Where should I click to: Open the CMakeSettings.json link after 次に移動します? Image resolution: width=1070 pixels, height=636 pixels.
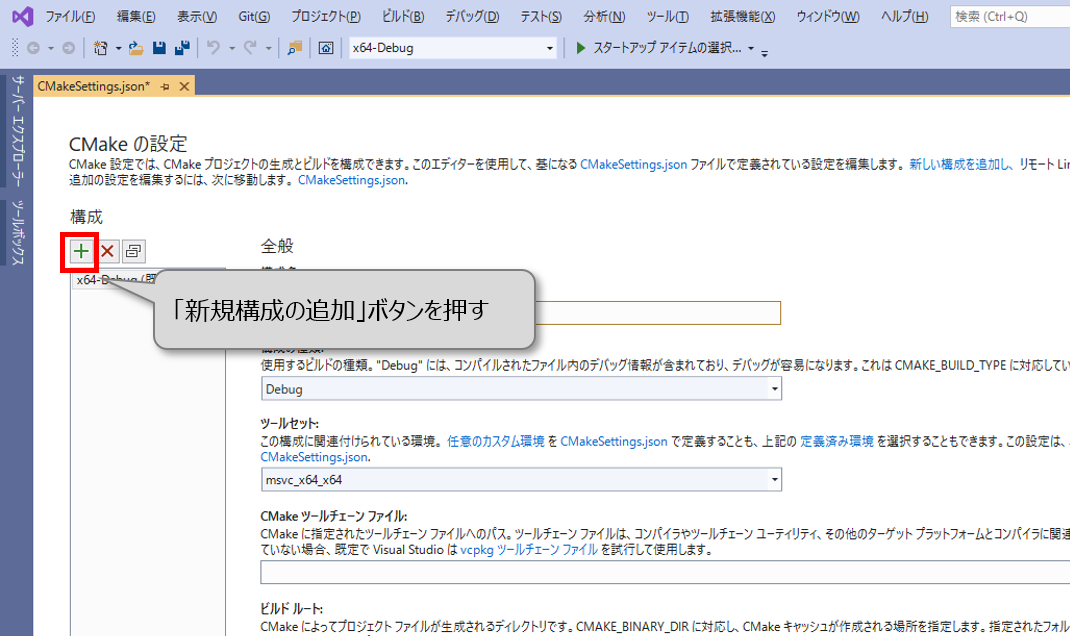351,180
